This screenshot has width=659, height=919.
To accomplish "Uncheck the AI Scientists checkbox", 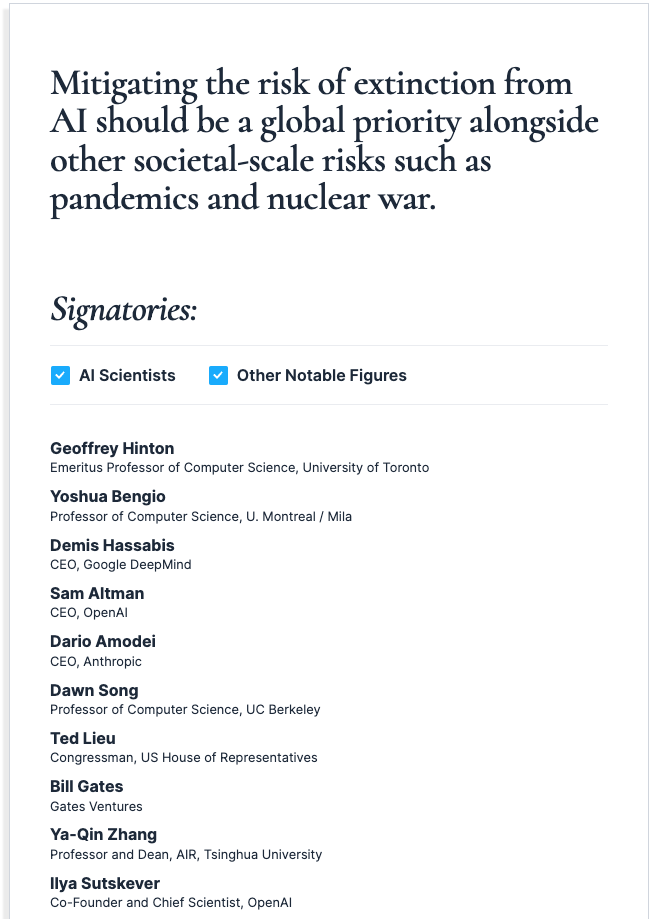I will tap(61, 376).
